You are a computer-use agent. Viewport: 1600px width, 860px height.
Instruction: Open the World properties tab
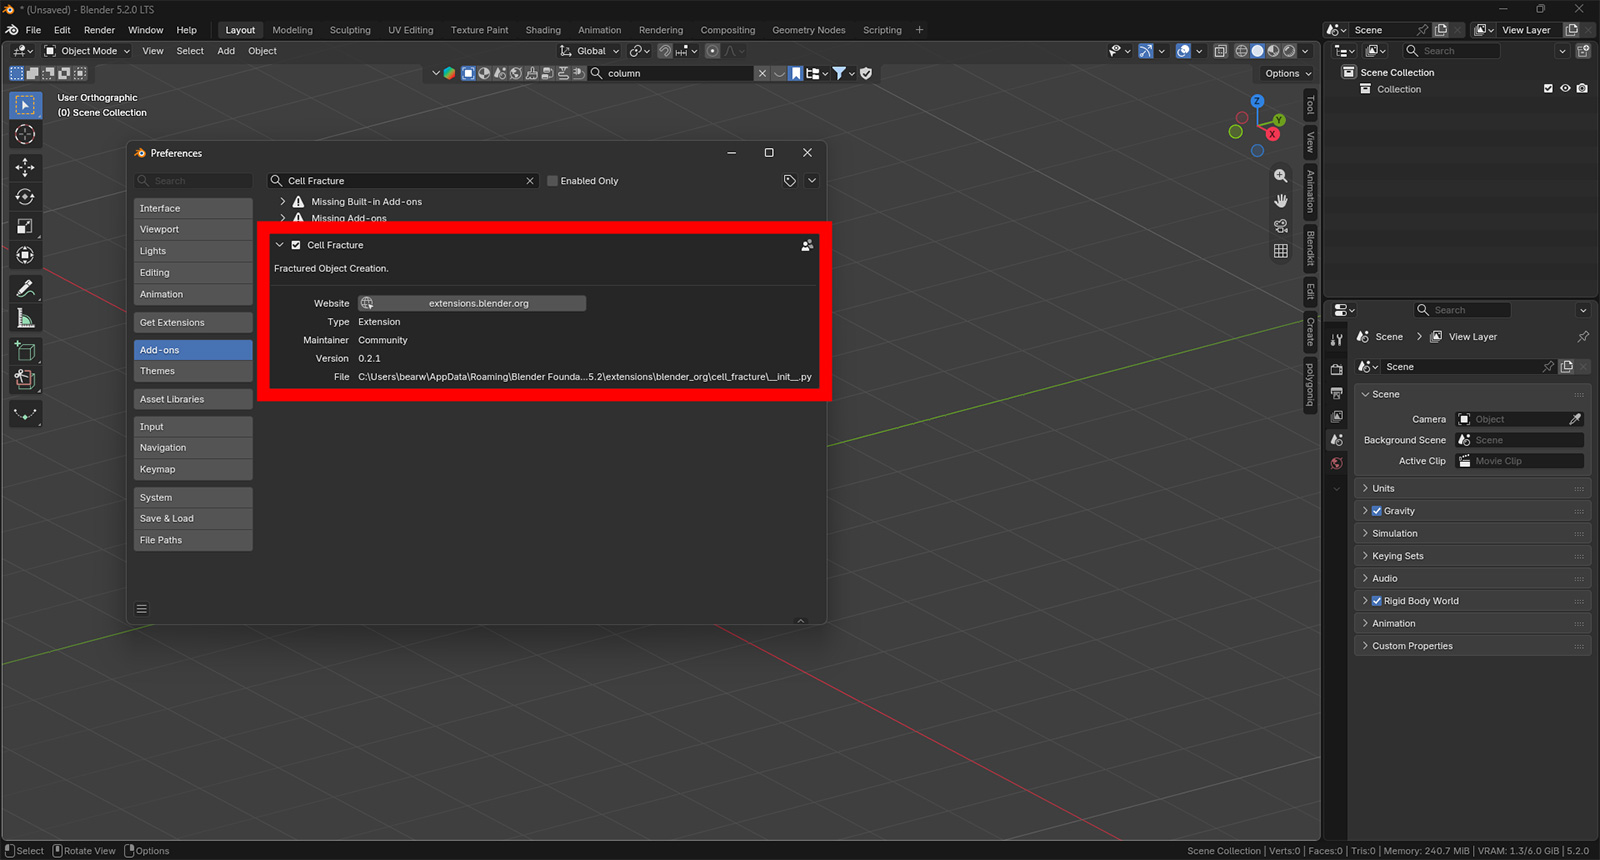[1337, 464]
